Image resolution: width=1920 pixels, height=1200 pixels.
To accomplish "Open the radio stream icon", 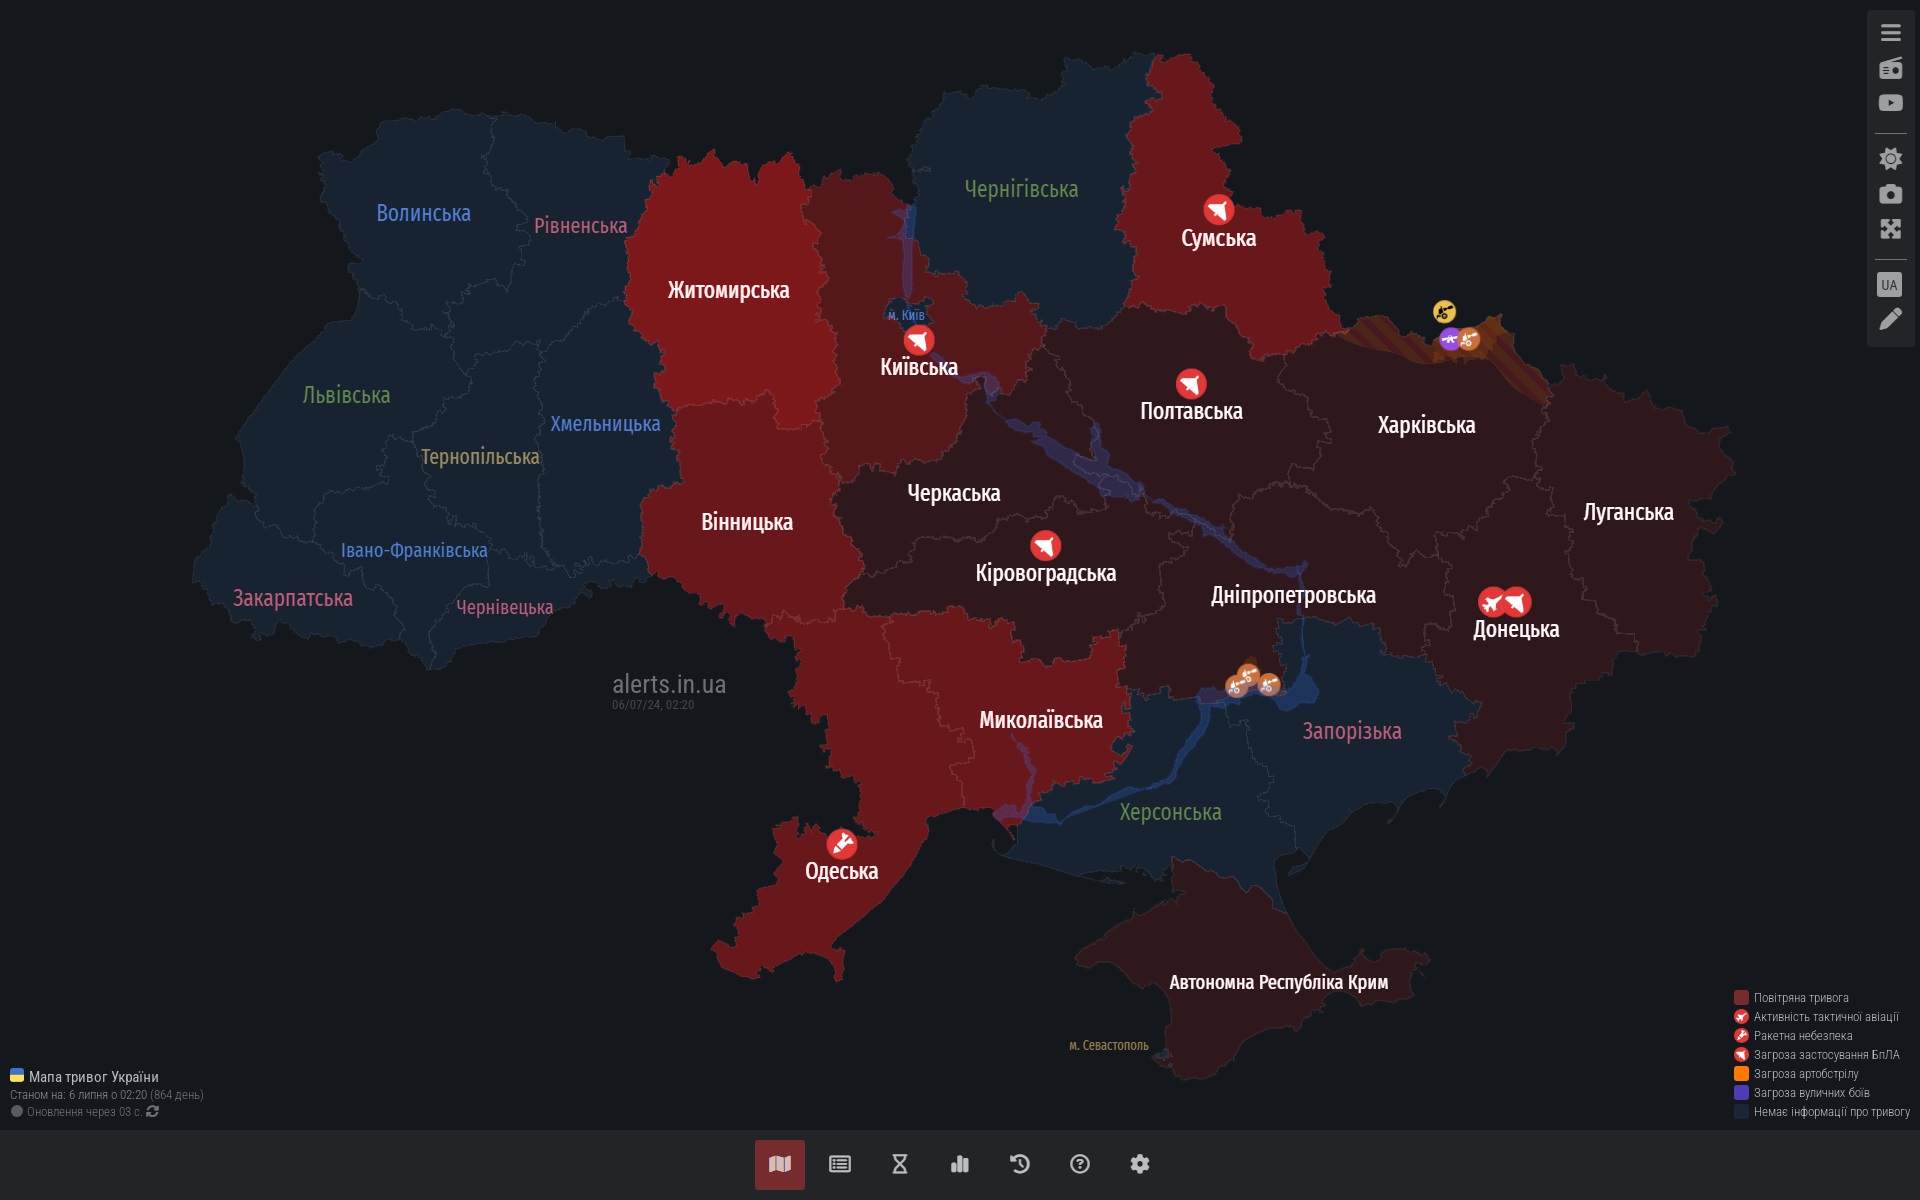I will (1890, 68).
